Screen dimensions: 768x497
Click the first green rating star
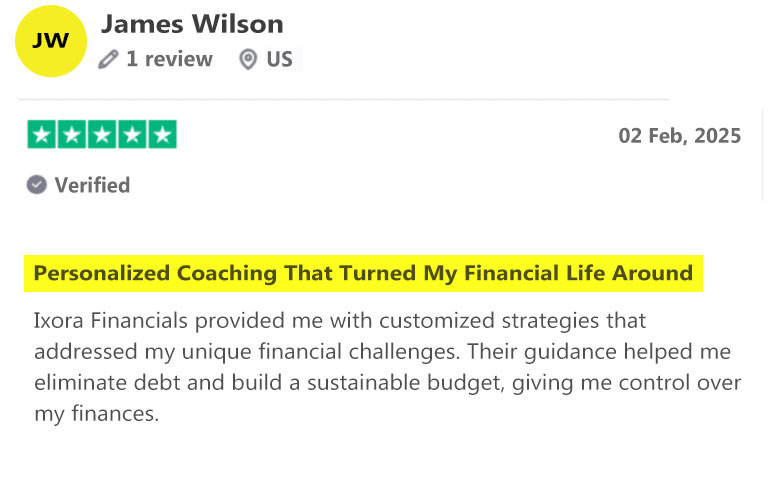[42, 134]
